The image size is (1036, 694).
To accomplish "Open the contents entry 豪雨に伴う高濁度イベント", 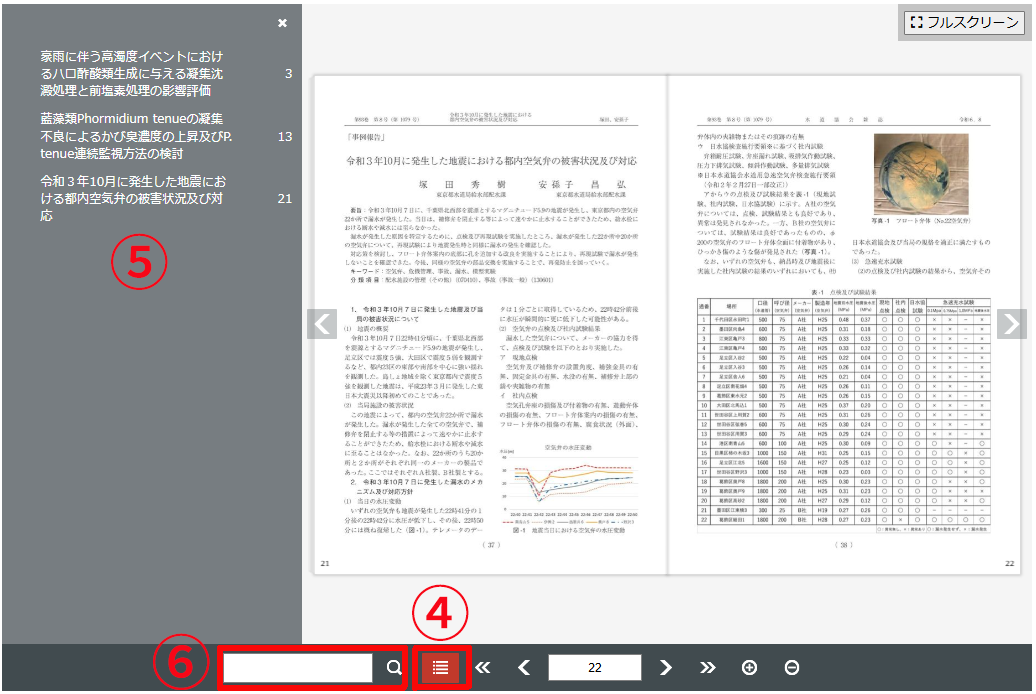I will click(x=131, y=73).
